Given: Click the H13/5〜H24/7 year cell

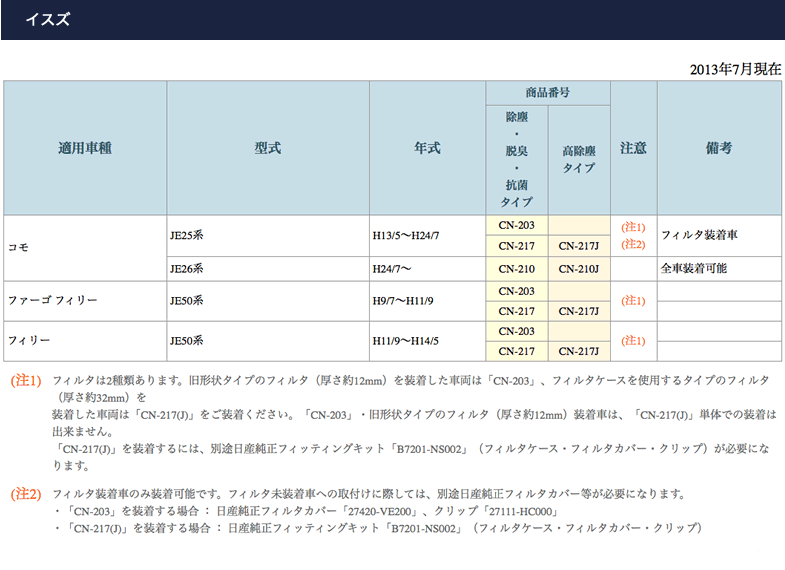Looking at the screenshot, I should 427,236.
